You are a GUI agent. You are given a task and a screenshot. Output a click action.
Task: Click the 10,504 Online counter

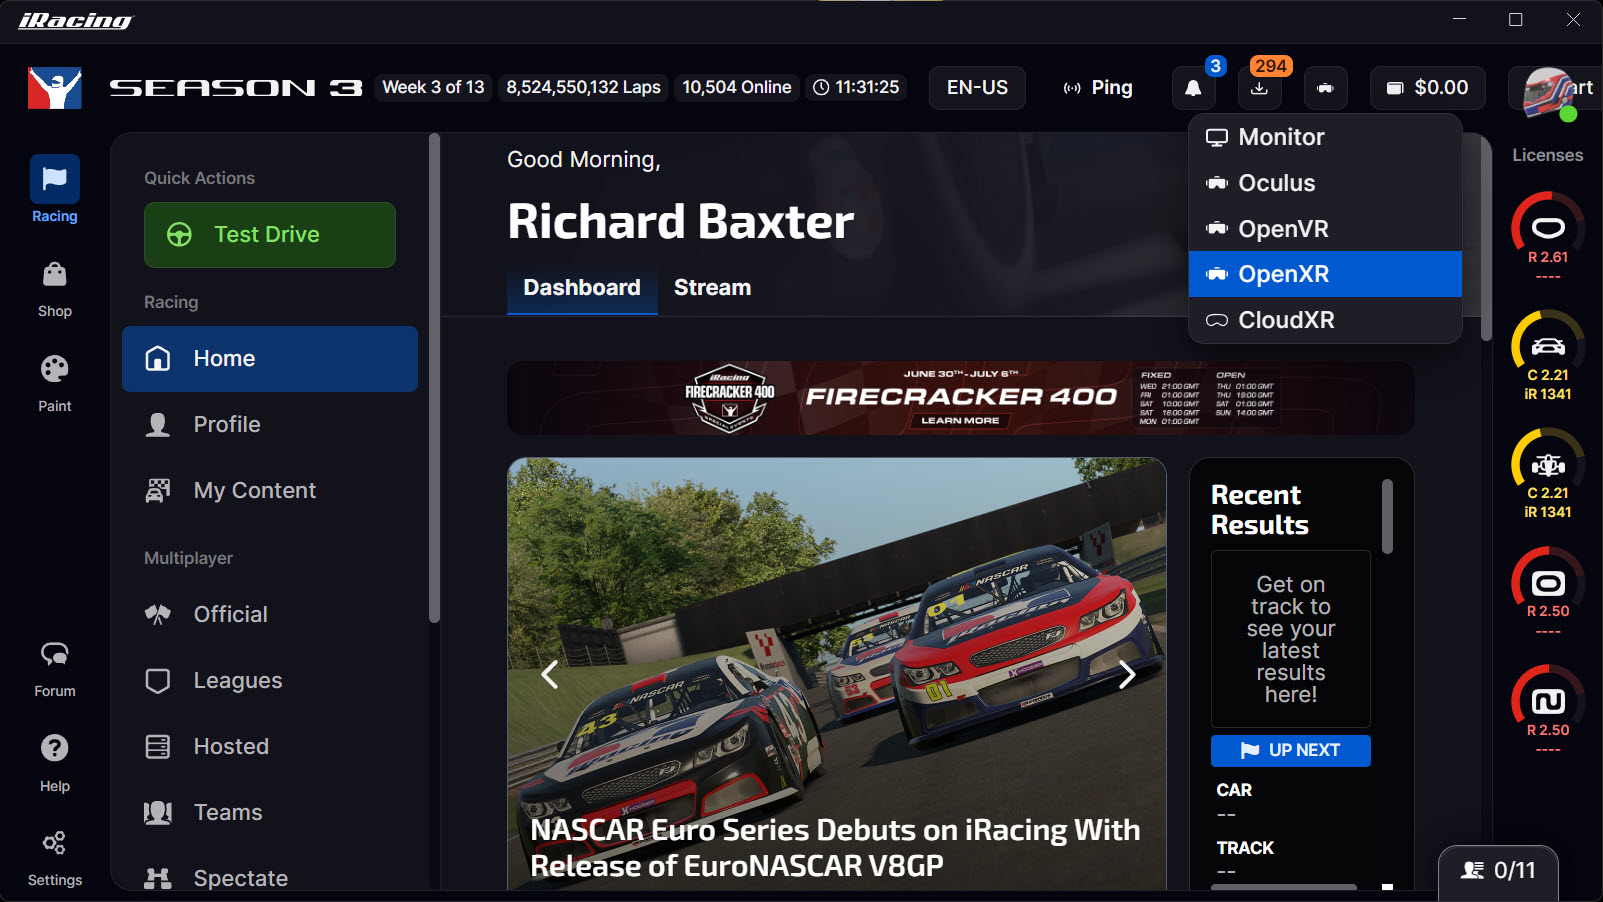click(737, 88)
